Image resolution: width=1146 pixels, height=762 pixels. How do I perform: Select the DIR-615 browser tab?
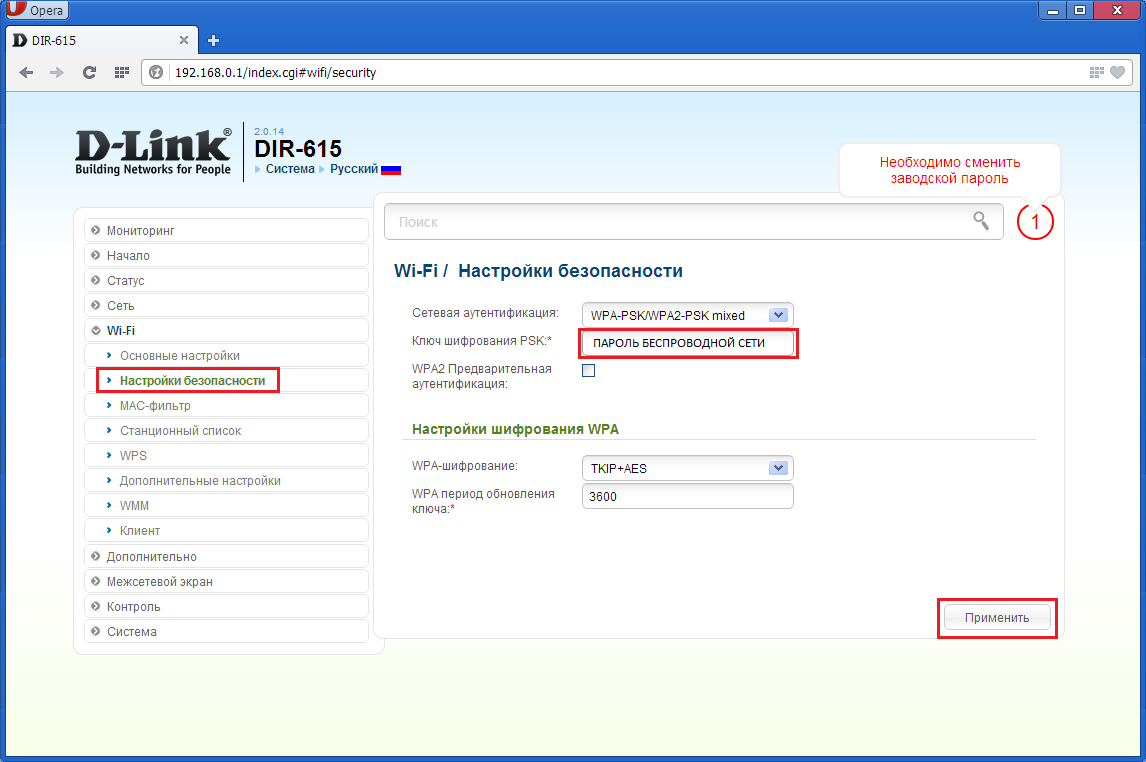click(x=102, y=40)
